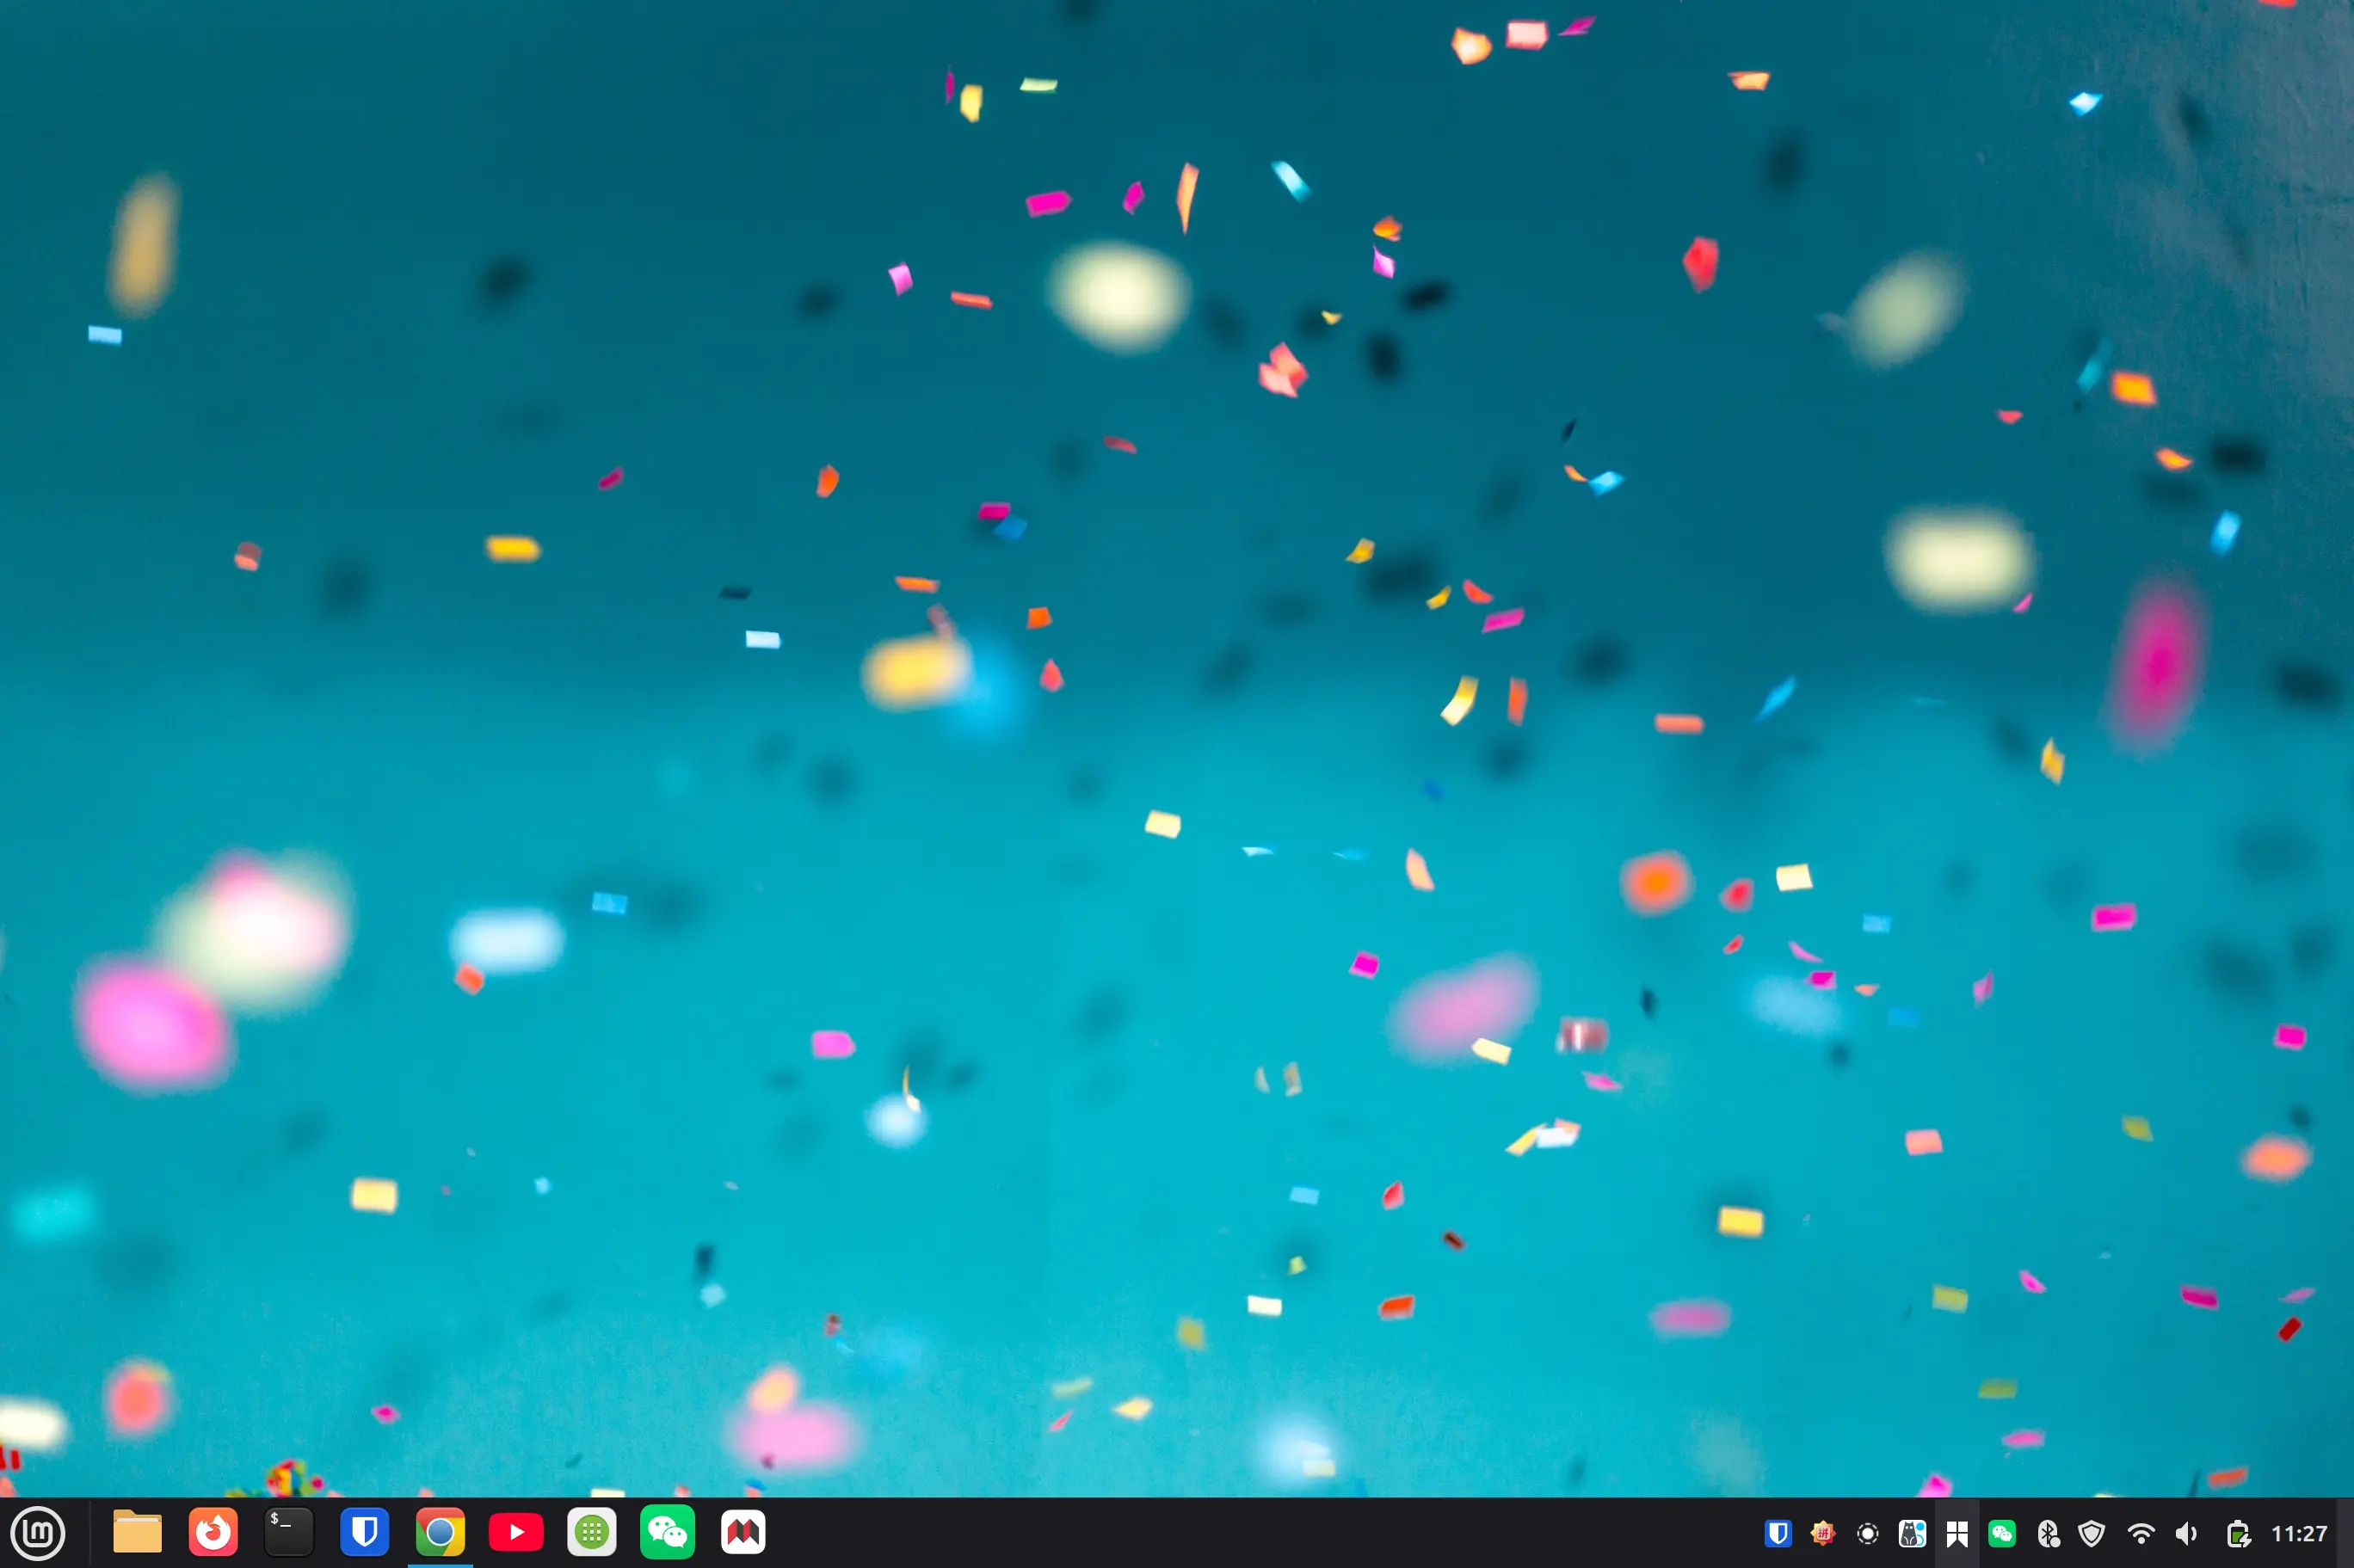Show battery power status
The image size is (2354, 1568).
click(2238, 1534)
